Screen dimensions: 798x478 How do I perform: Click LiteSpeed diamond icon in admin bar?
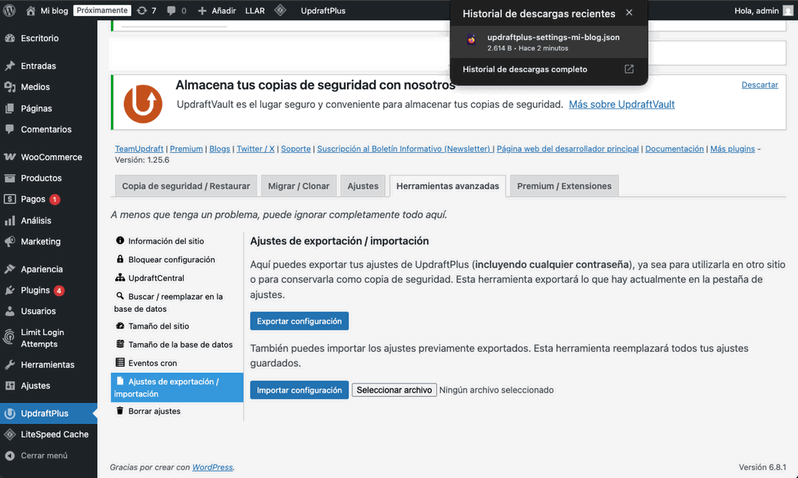click(x=280, y=10)
